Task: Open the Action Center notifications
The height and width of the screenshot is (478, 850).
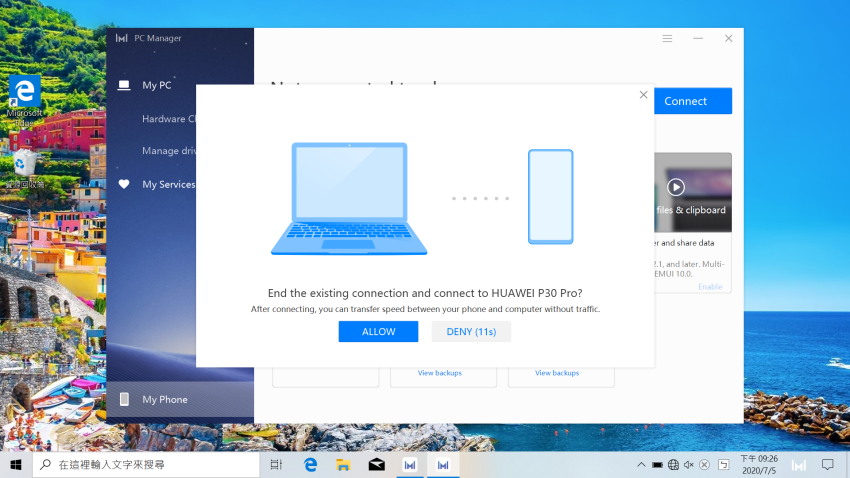Action: [x=827, y=464]
